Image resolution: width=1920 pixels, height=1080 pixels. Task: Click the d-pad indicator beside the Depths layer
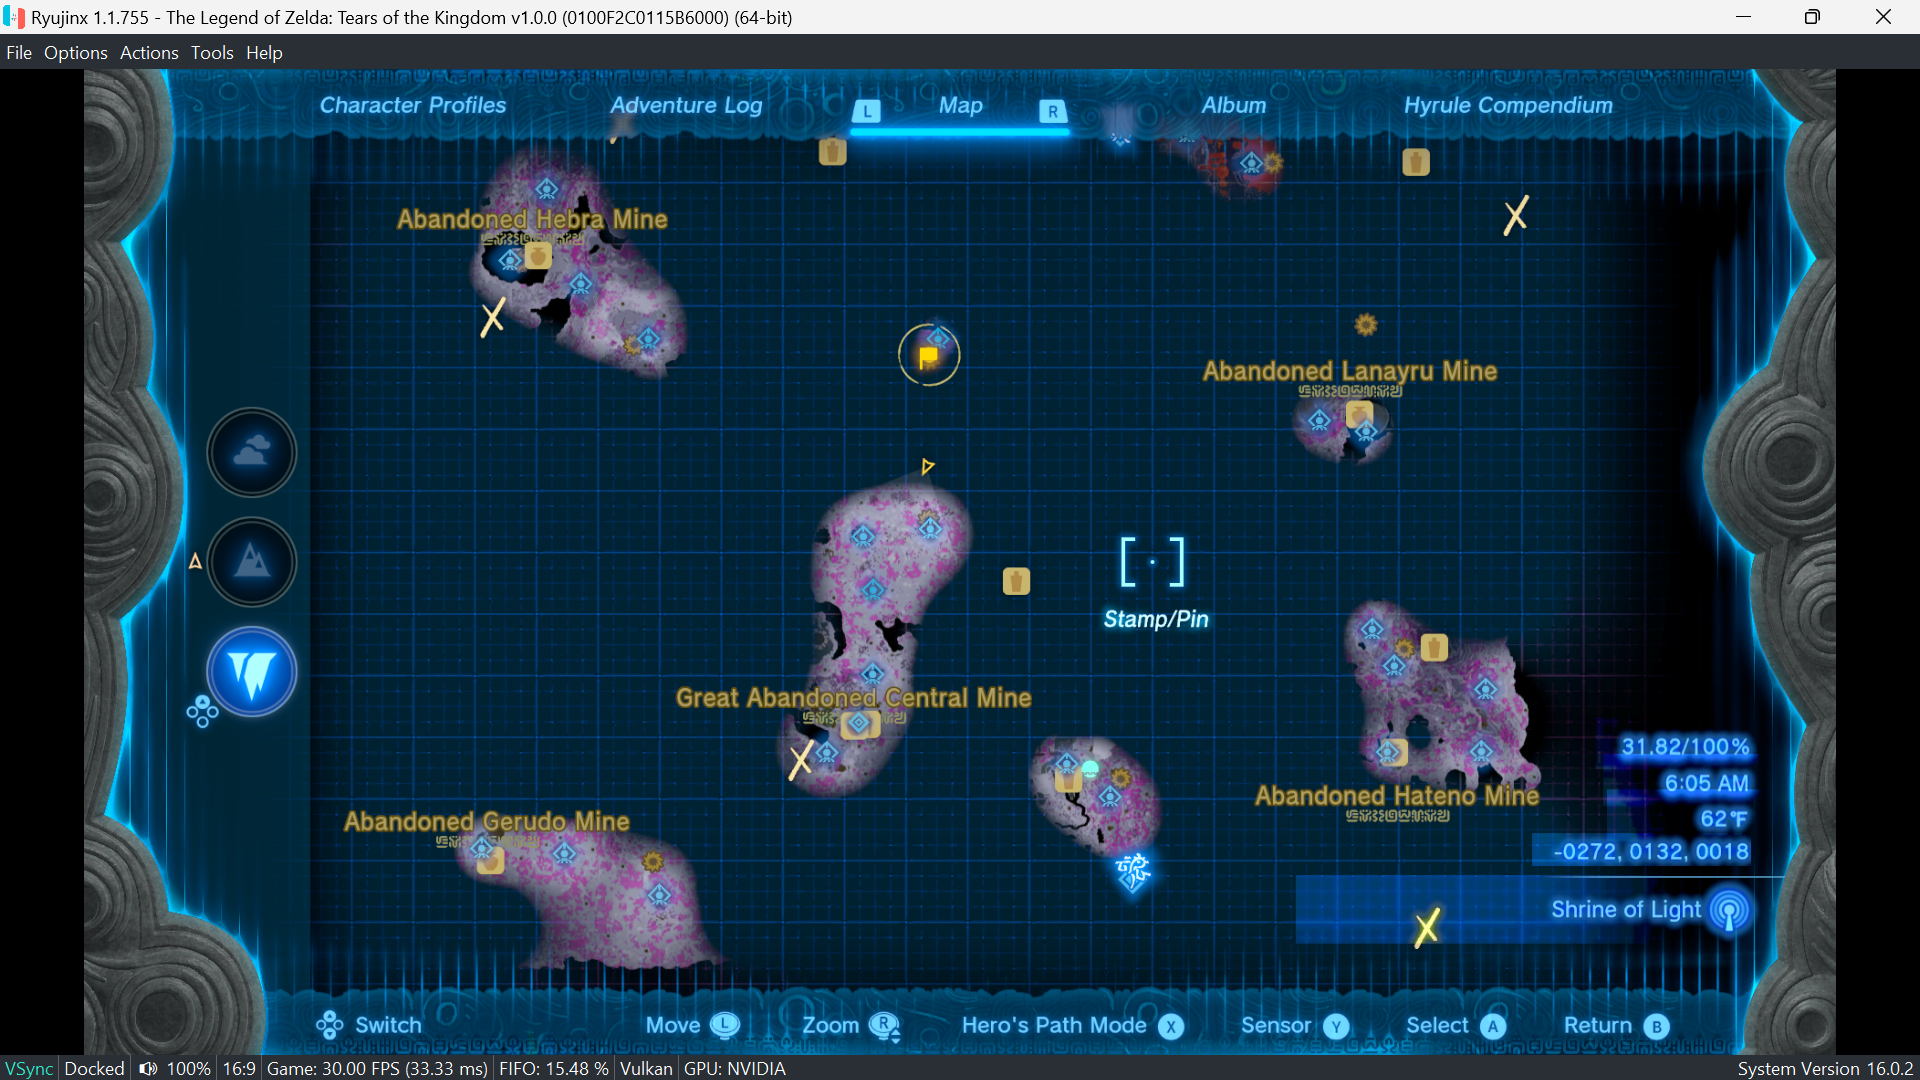point(202,711)
